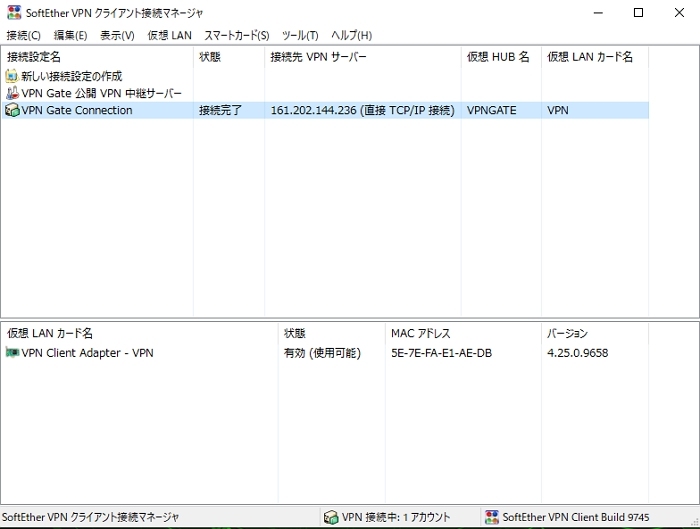
Task: Open the 表示(V) menu
Action: [x=117, y=35]
